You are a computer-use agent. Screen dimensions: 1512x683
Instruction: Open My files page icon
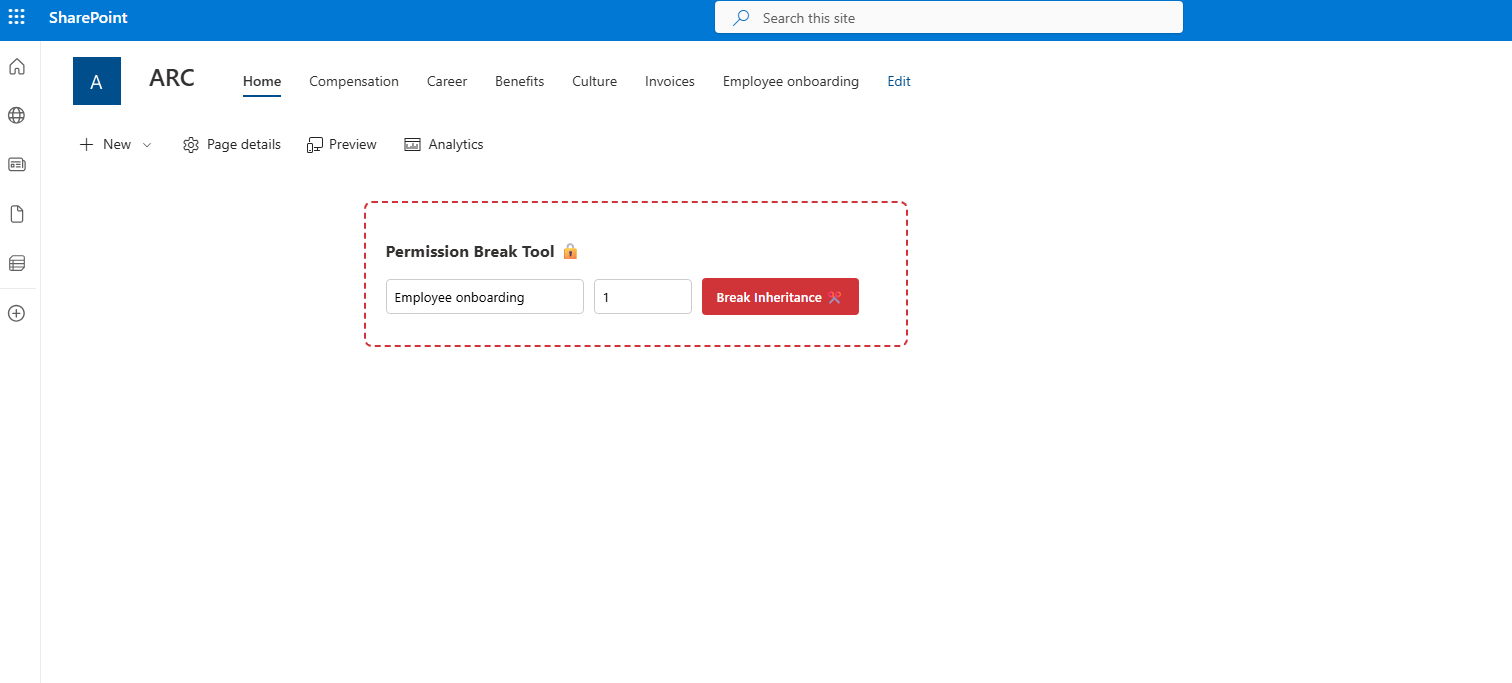[x=17, y=214]
